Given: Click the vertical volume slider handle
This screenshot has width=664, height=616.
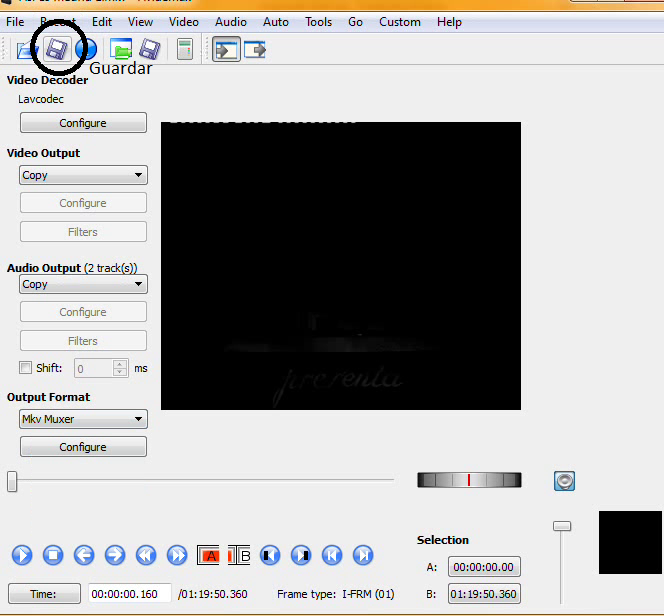Looking at the screenshot, I should click(562, 526).
